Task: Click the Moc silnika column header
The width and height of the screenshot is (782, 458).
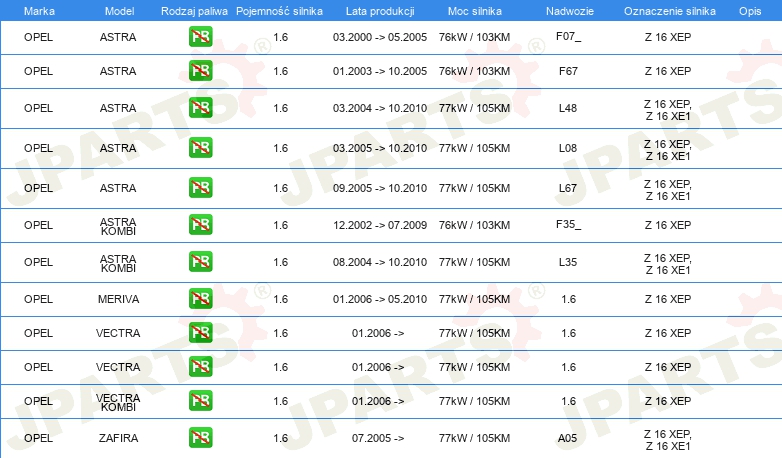Action: point(475,11)
